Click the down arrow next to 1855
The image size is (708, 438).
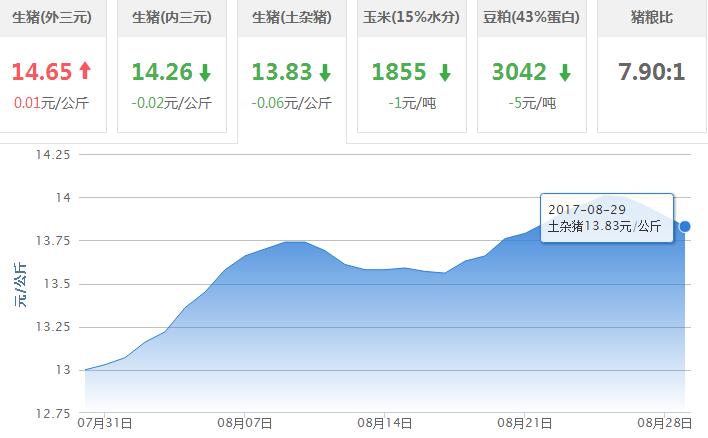coord(444,72)
